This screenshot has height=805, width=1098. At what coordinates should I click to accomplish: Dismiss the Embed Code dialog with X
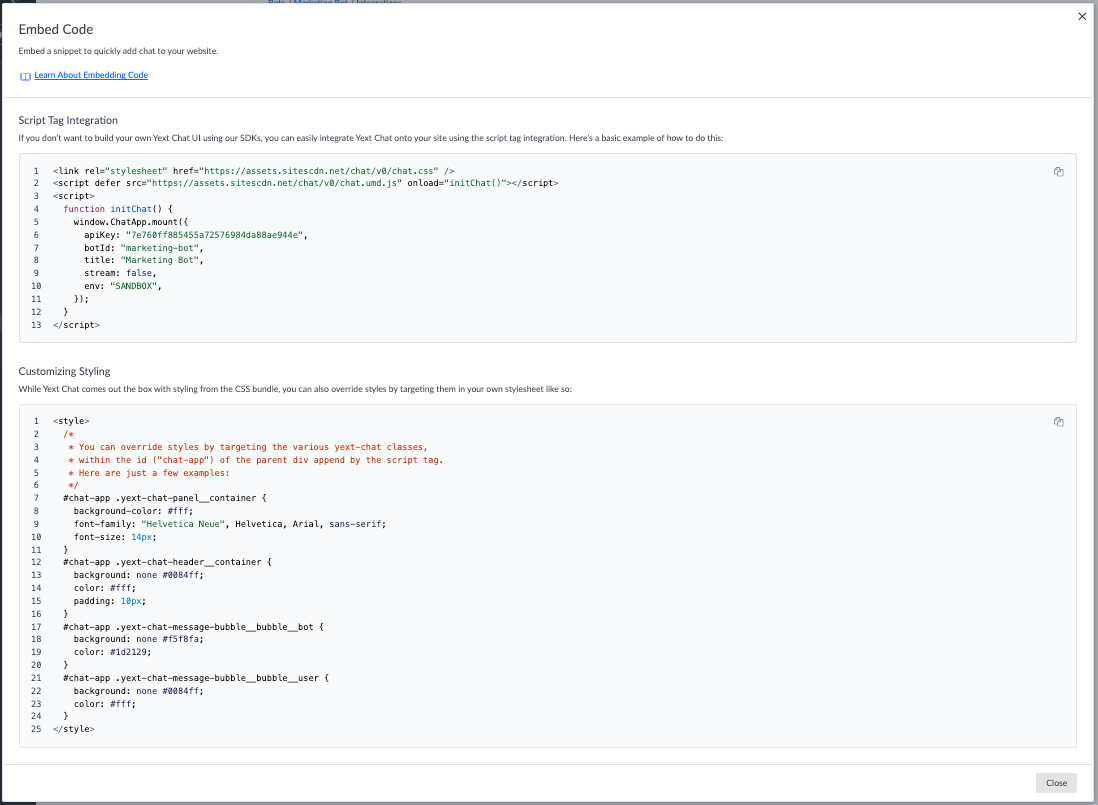coord(1082,16)
